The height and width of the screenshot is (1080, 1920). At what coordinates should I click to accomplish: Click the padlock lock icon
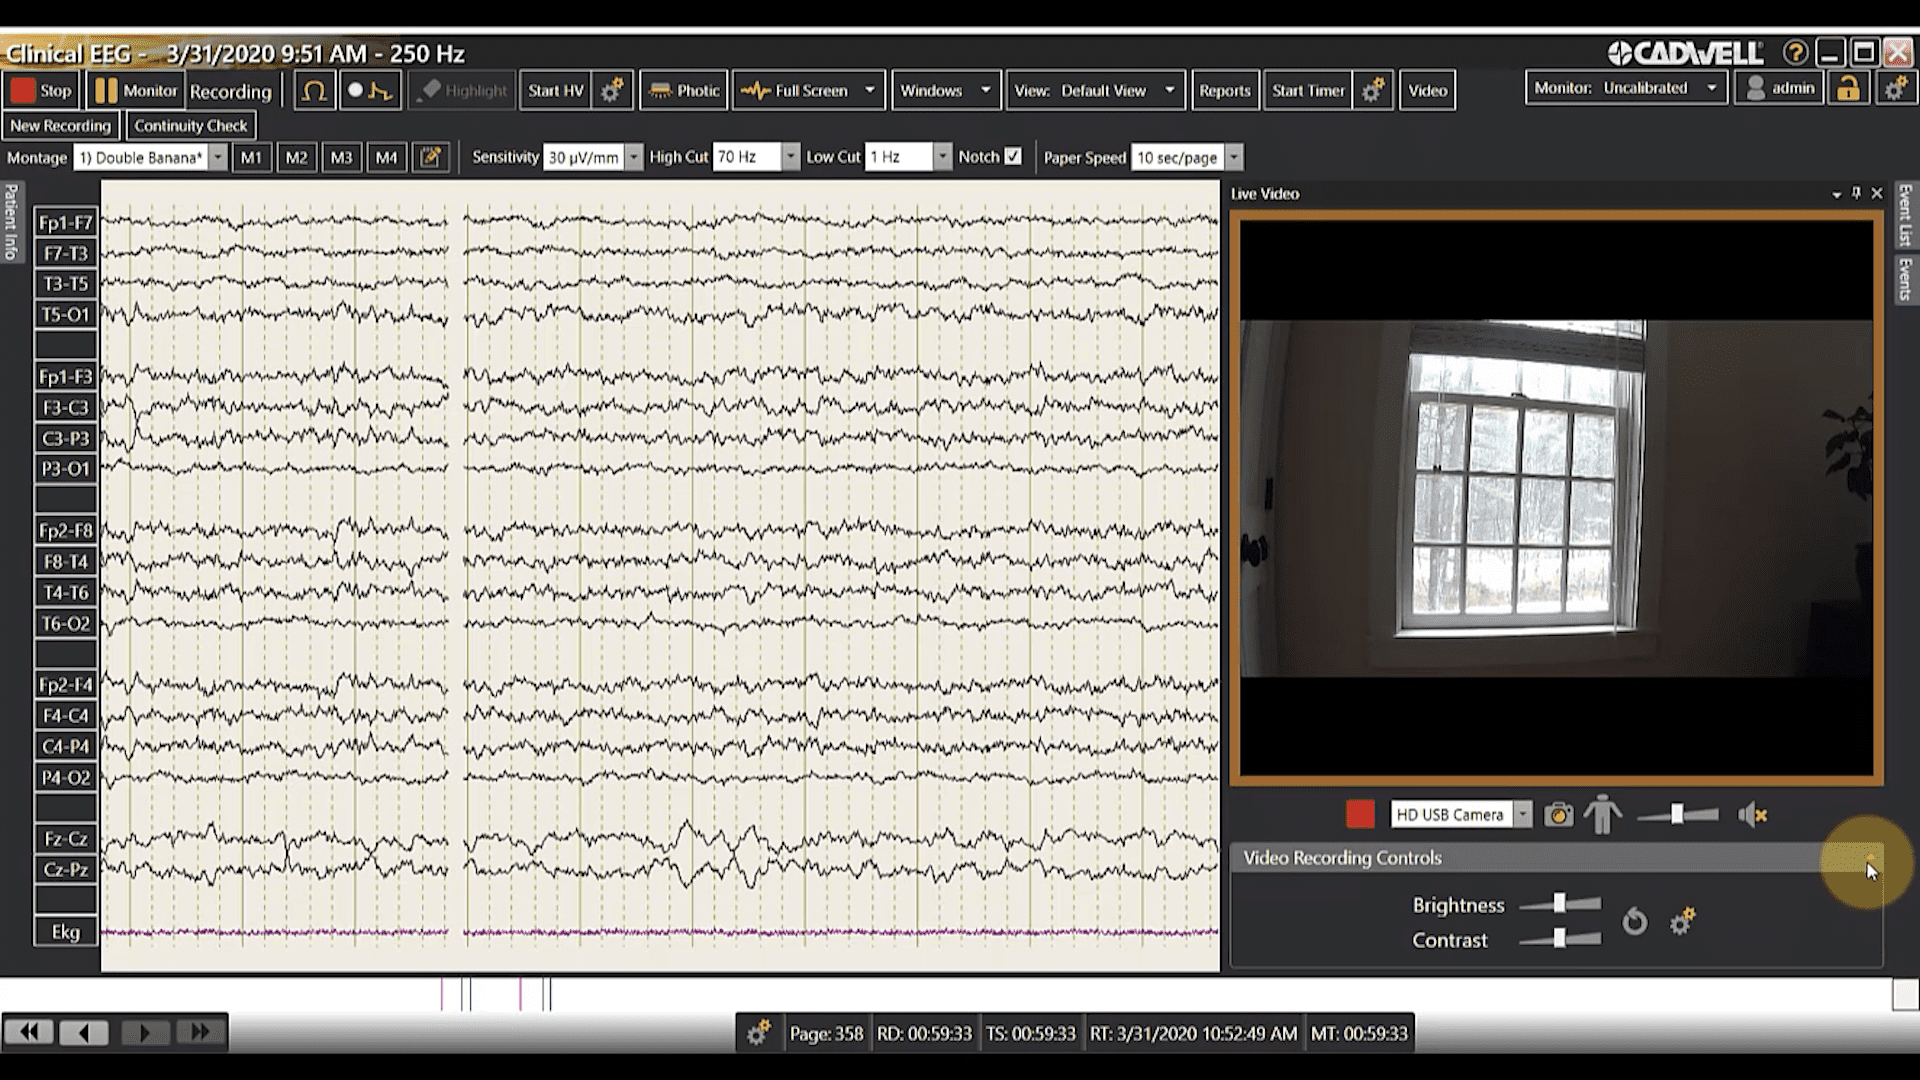pos(1848,89)
